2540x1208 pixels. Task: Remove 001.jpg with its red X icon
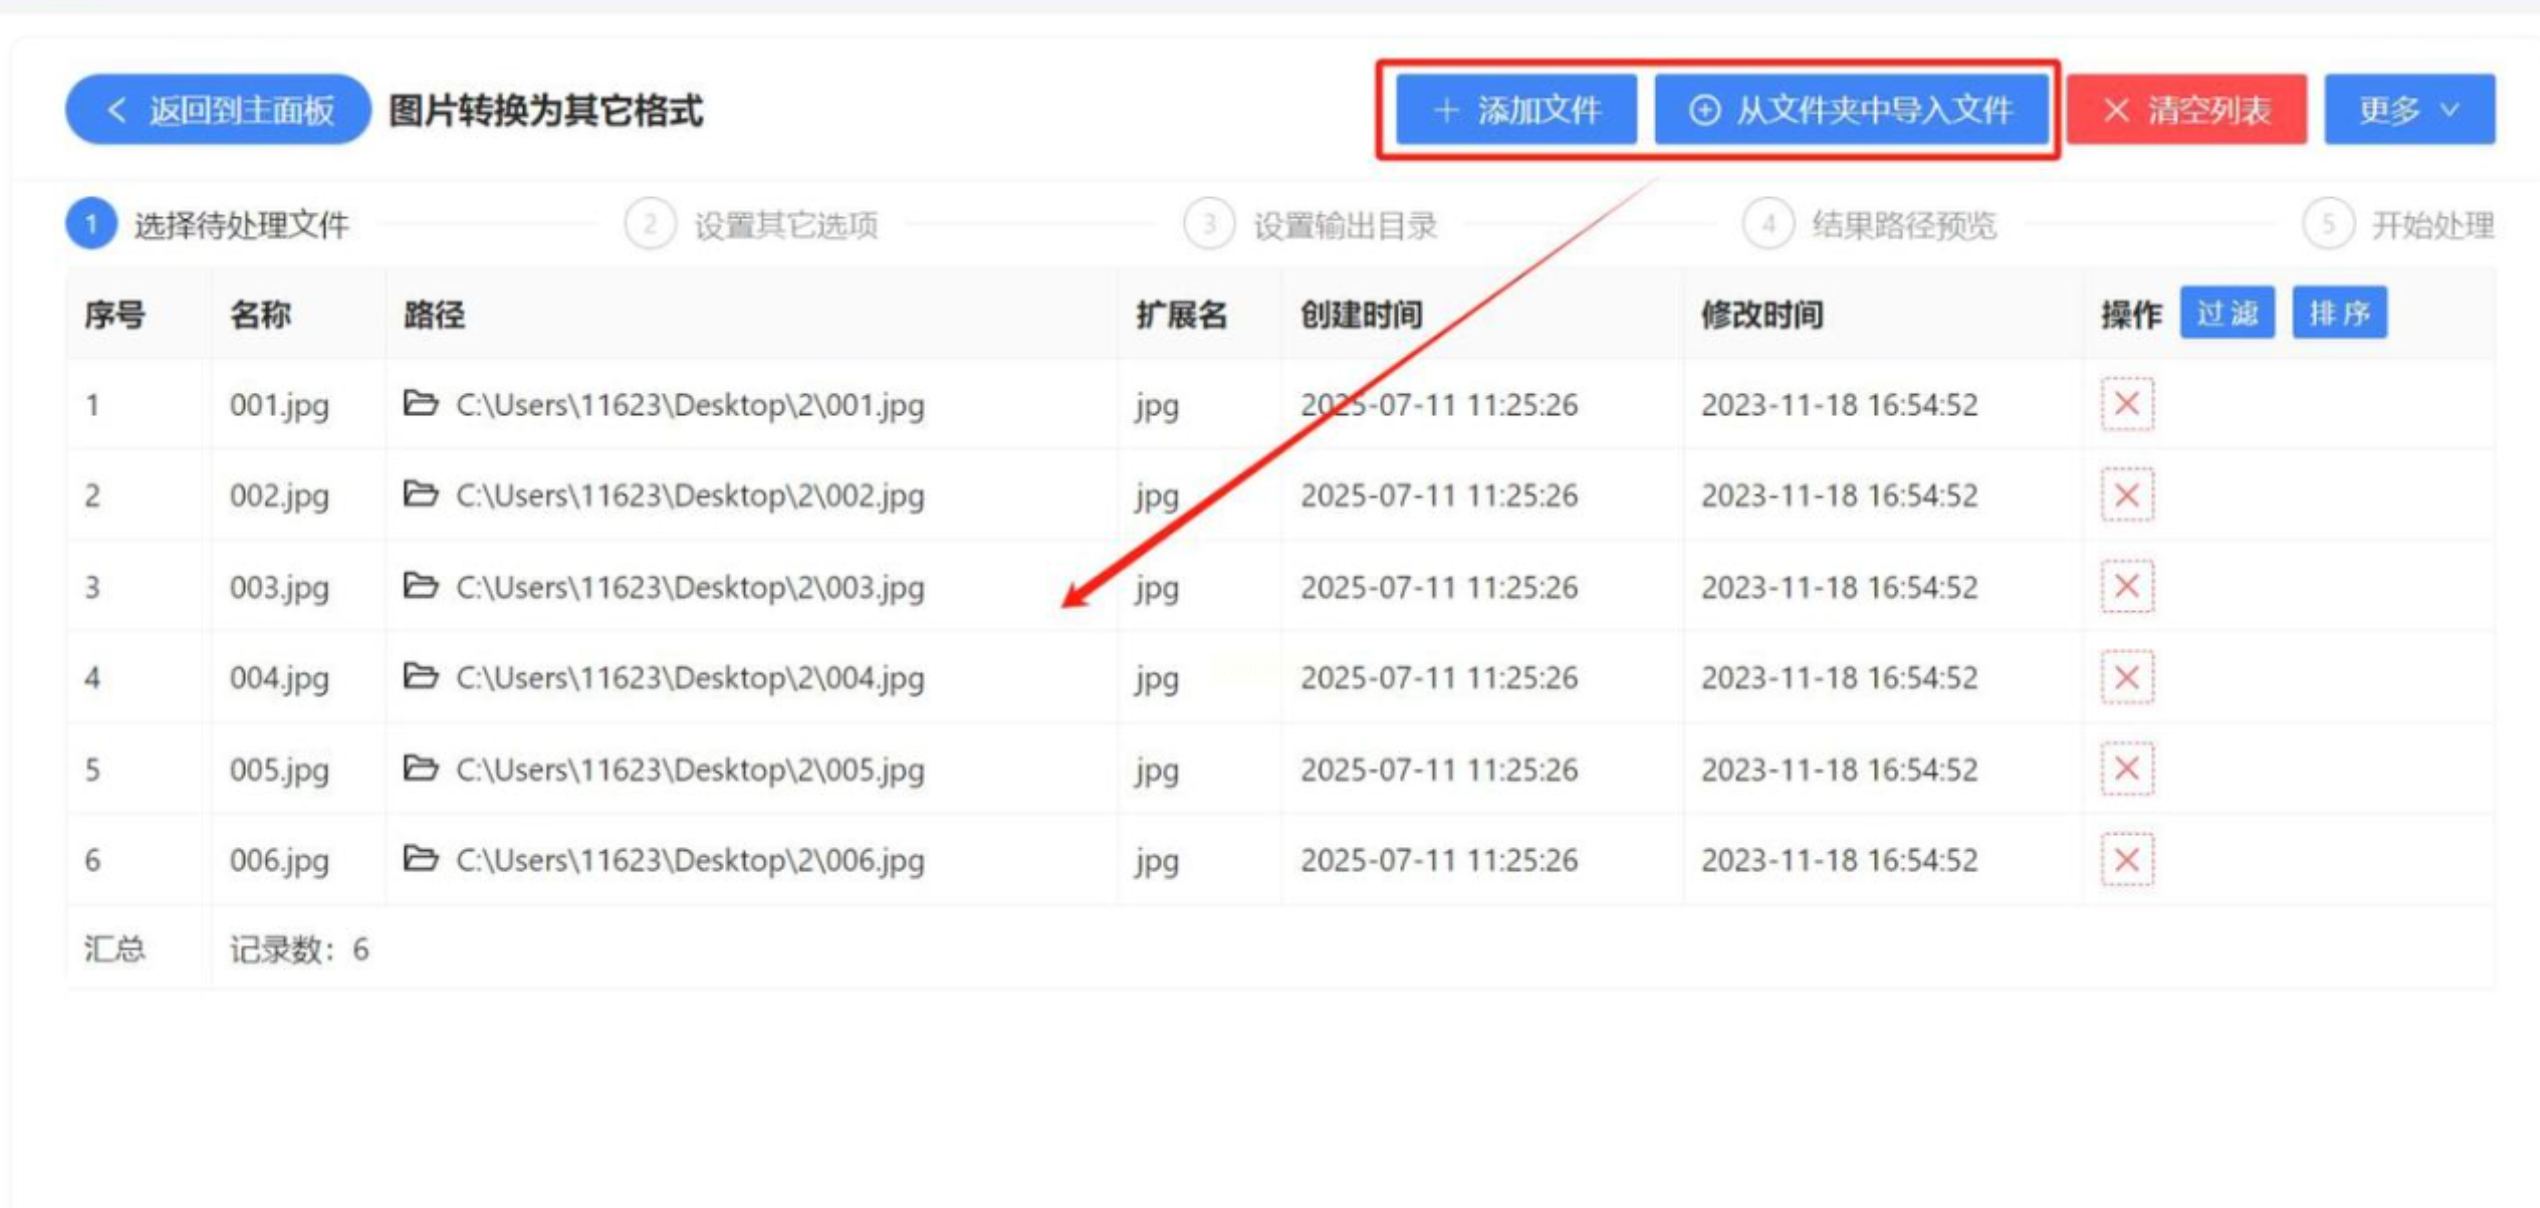pos(2126,404)
